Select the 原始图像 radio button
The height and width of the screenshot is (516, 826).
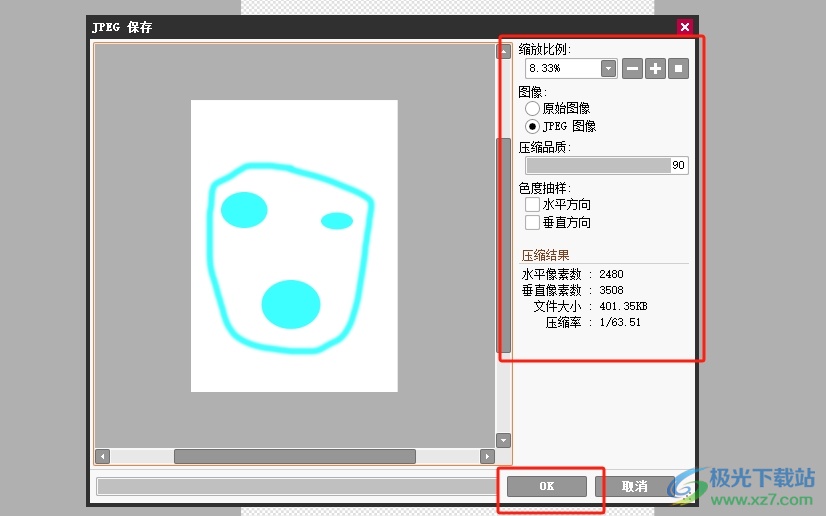click(532, 108)
